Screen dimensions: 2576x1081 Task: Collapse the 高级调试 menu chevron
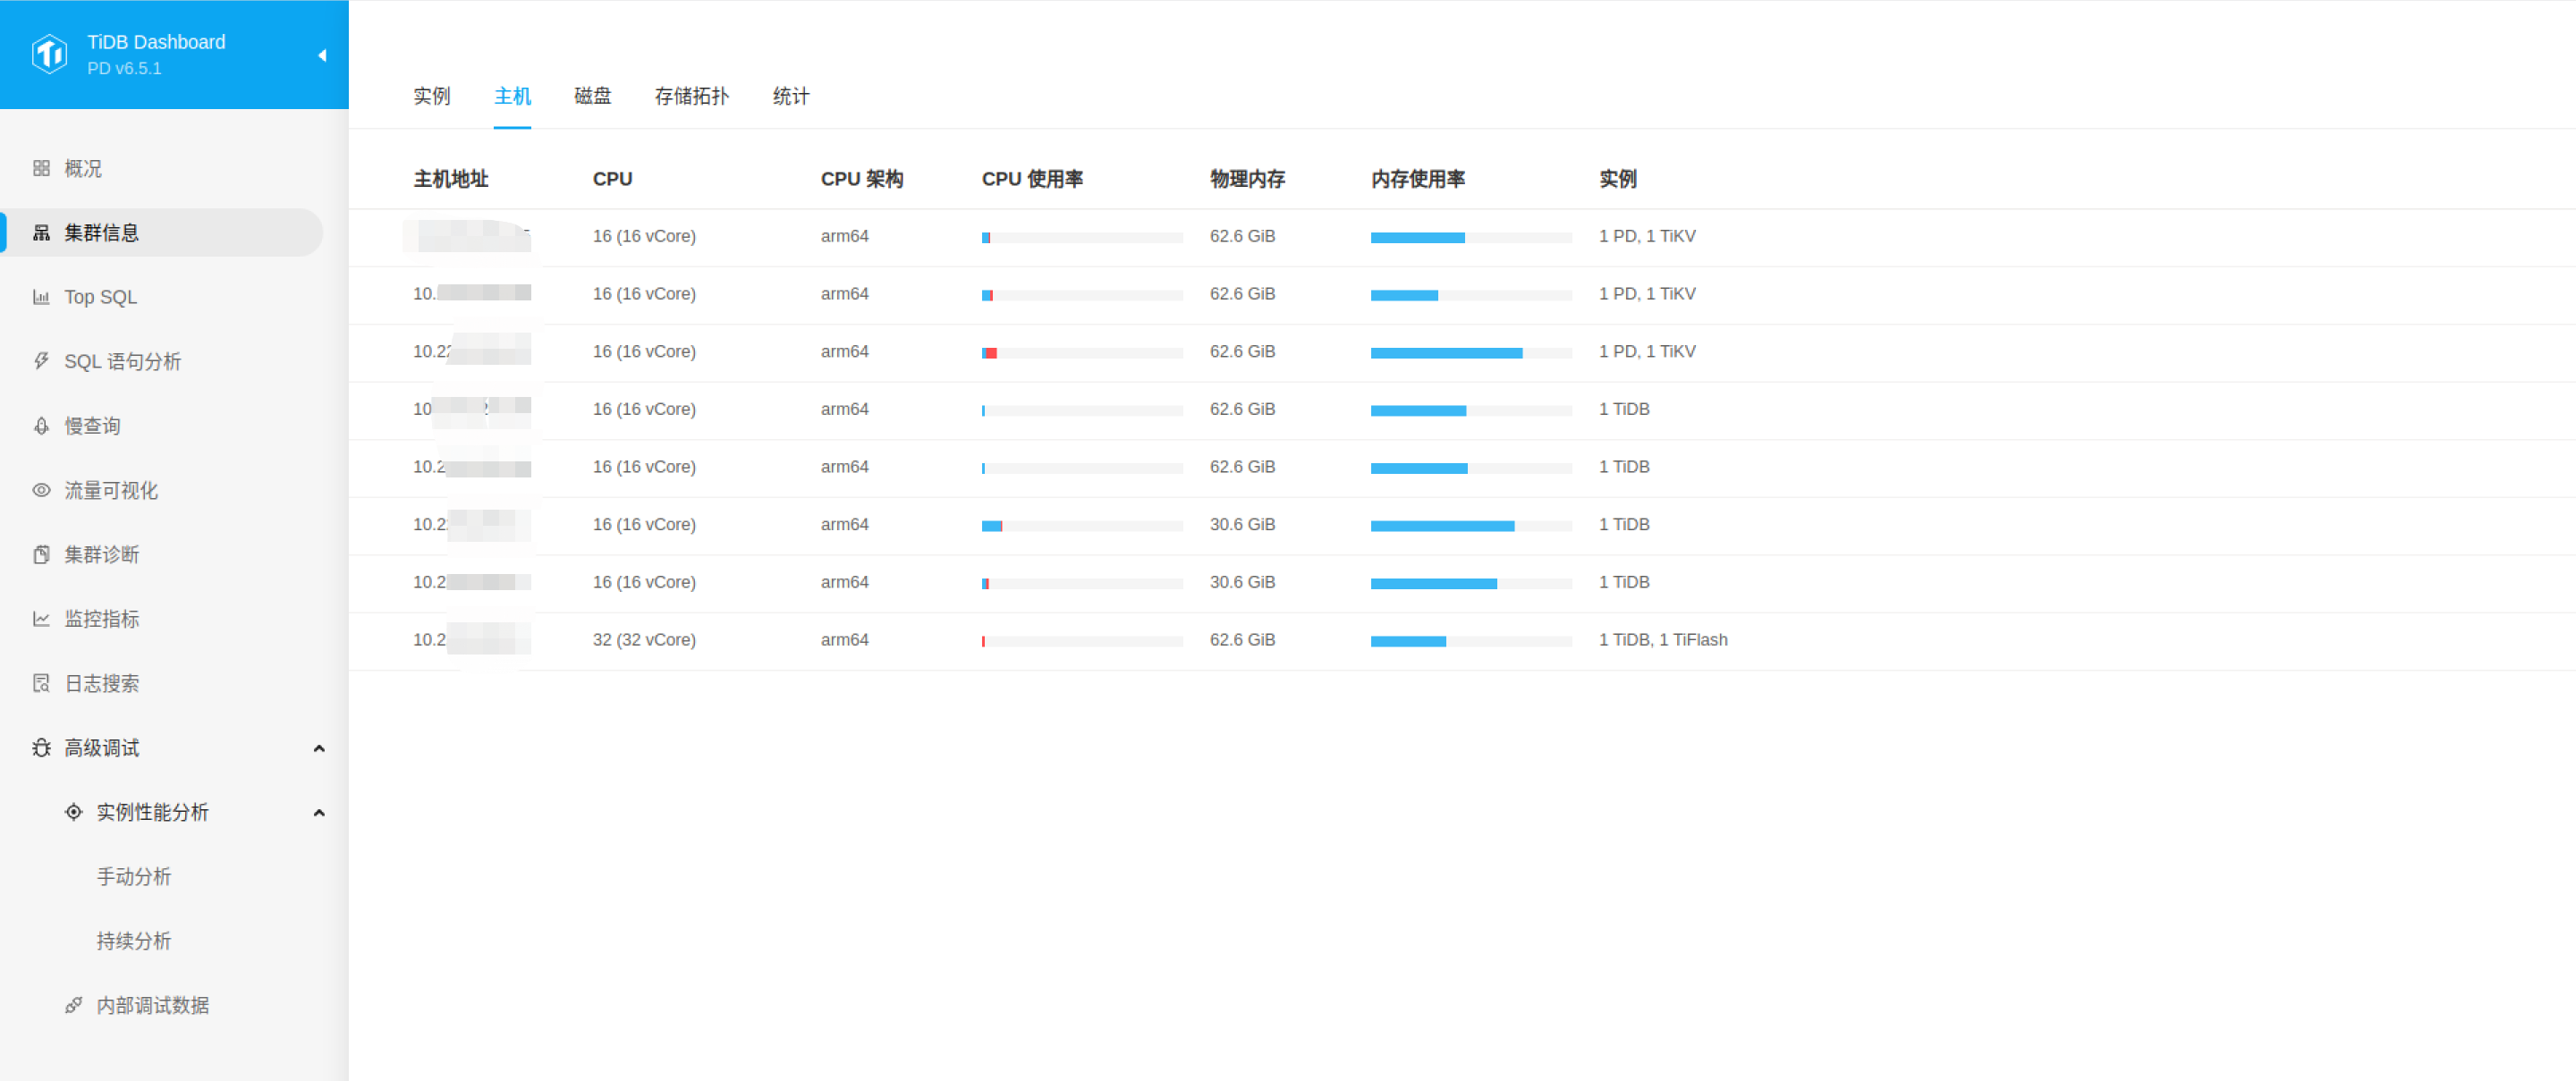pos(319,748)
